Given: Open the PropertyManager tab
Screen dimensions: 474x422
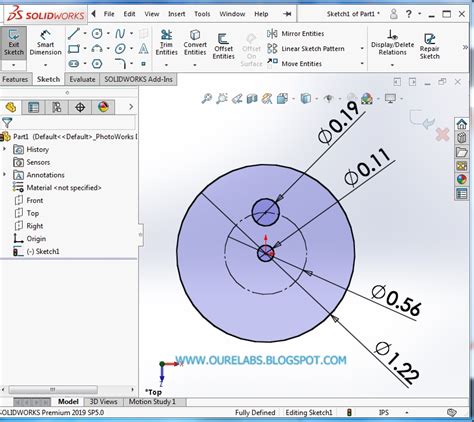Looking at the screenshot, I should tap(33, 107).
